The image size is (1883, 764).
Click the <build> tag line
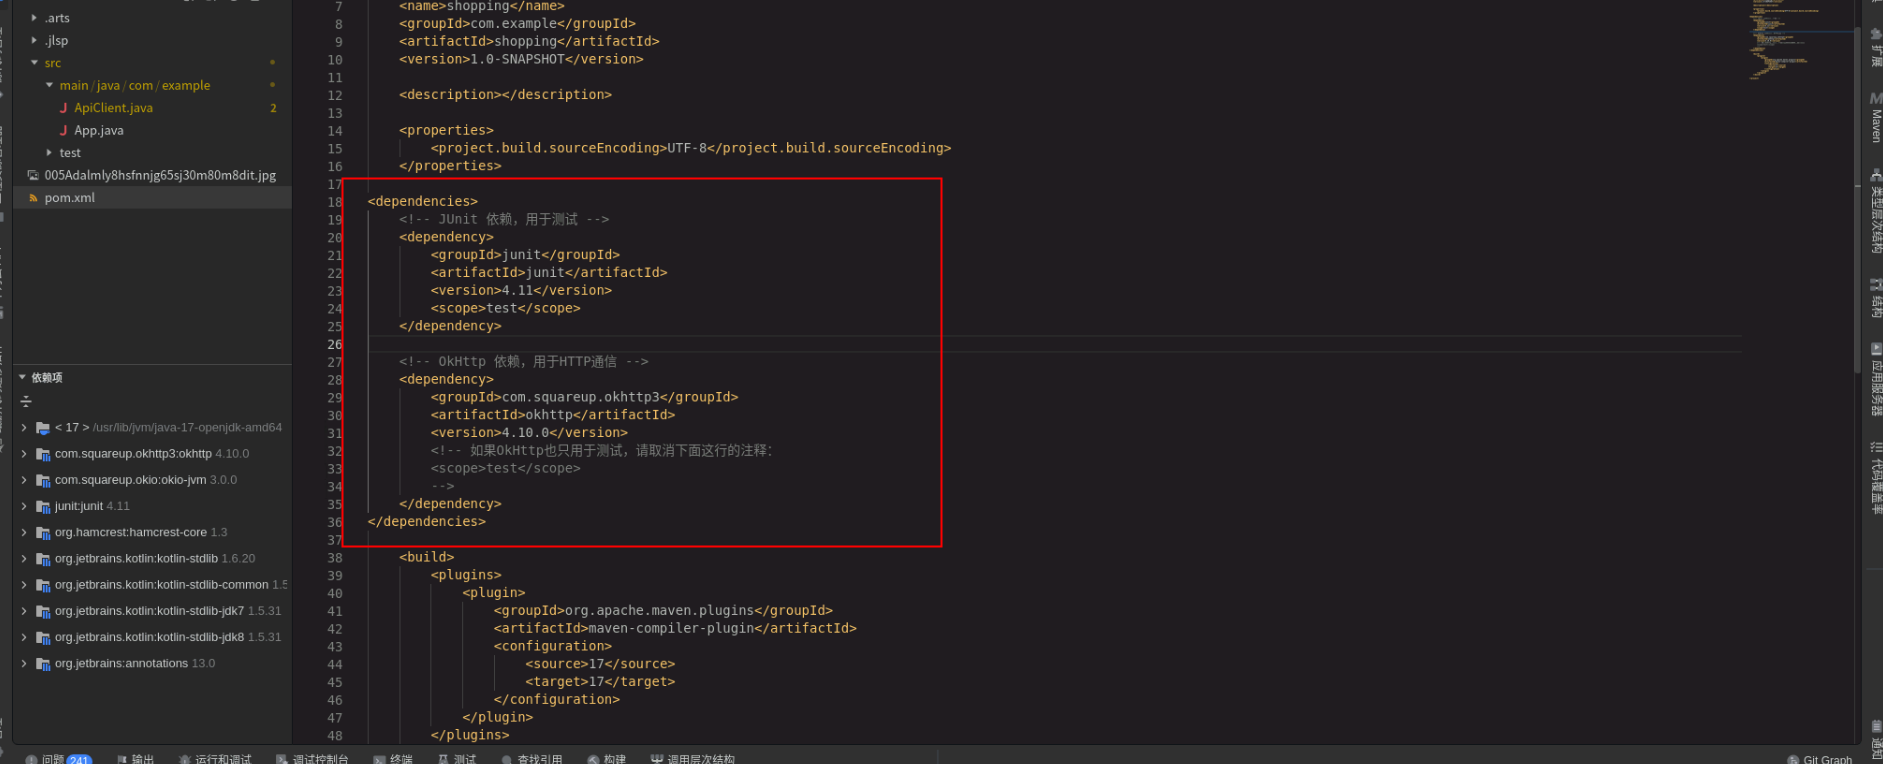[x=427, y=557]
